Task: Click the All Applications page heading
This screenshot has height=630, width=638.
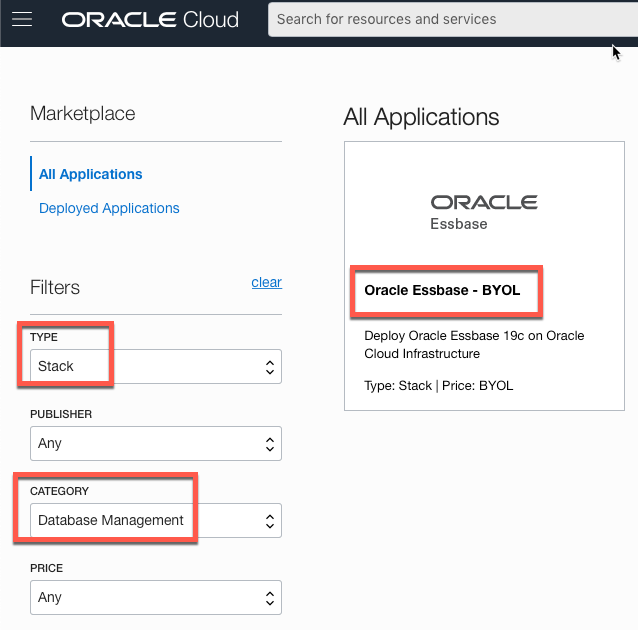Action: tap(421, 117)
